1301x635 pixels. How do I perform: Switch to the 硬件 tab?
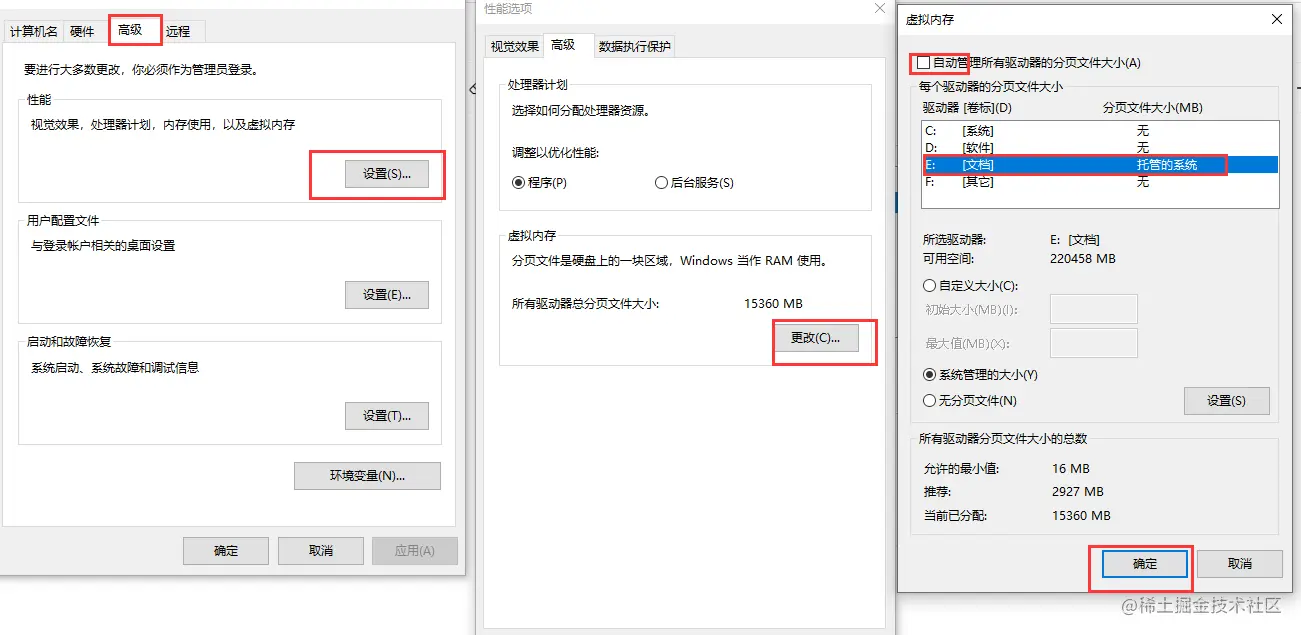coord(82,31)
